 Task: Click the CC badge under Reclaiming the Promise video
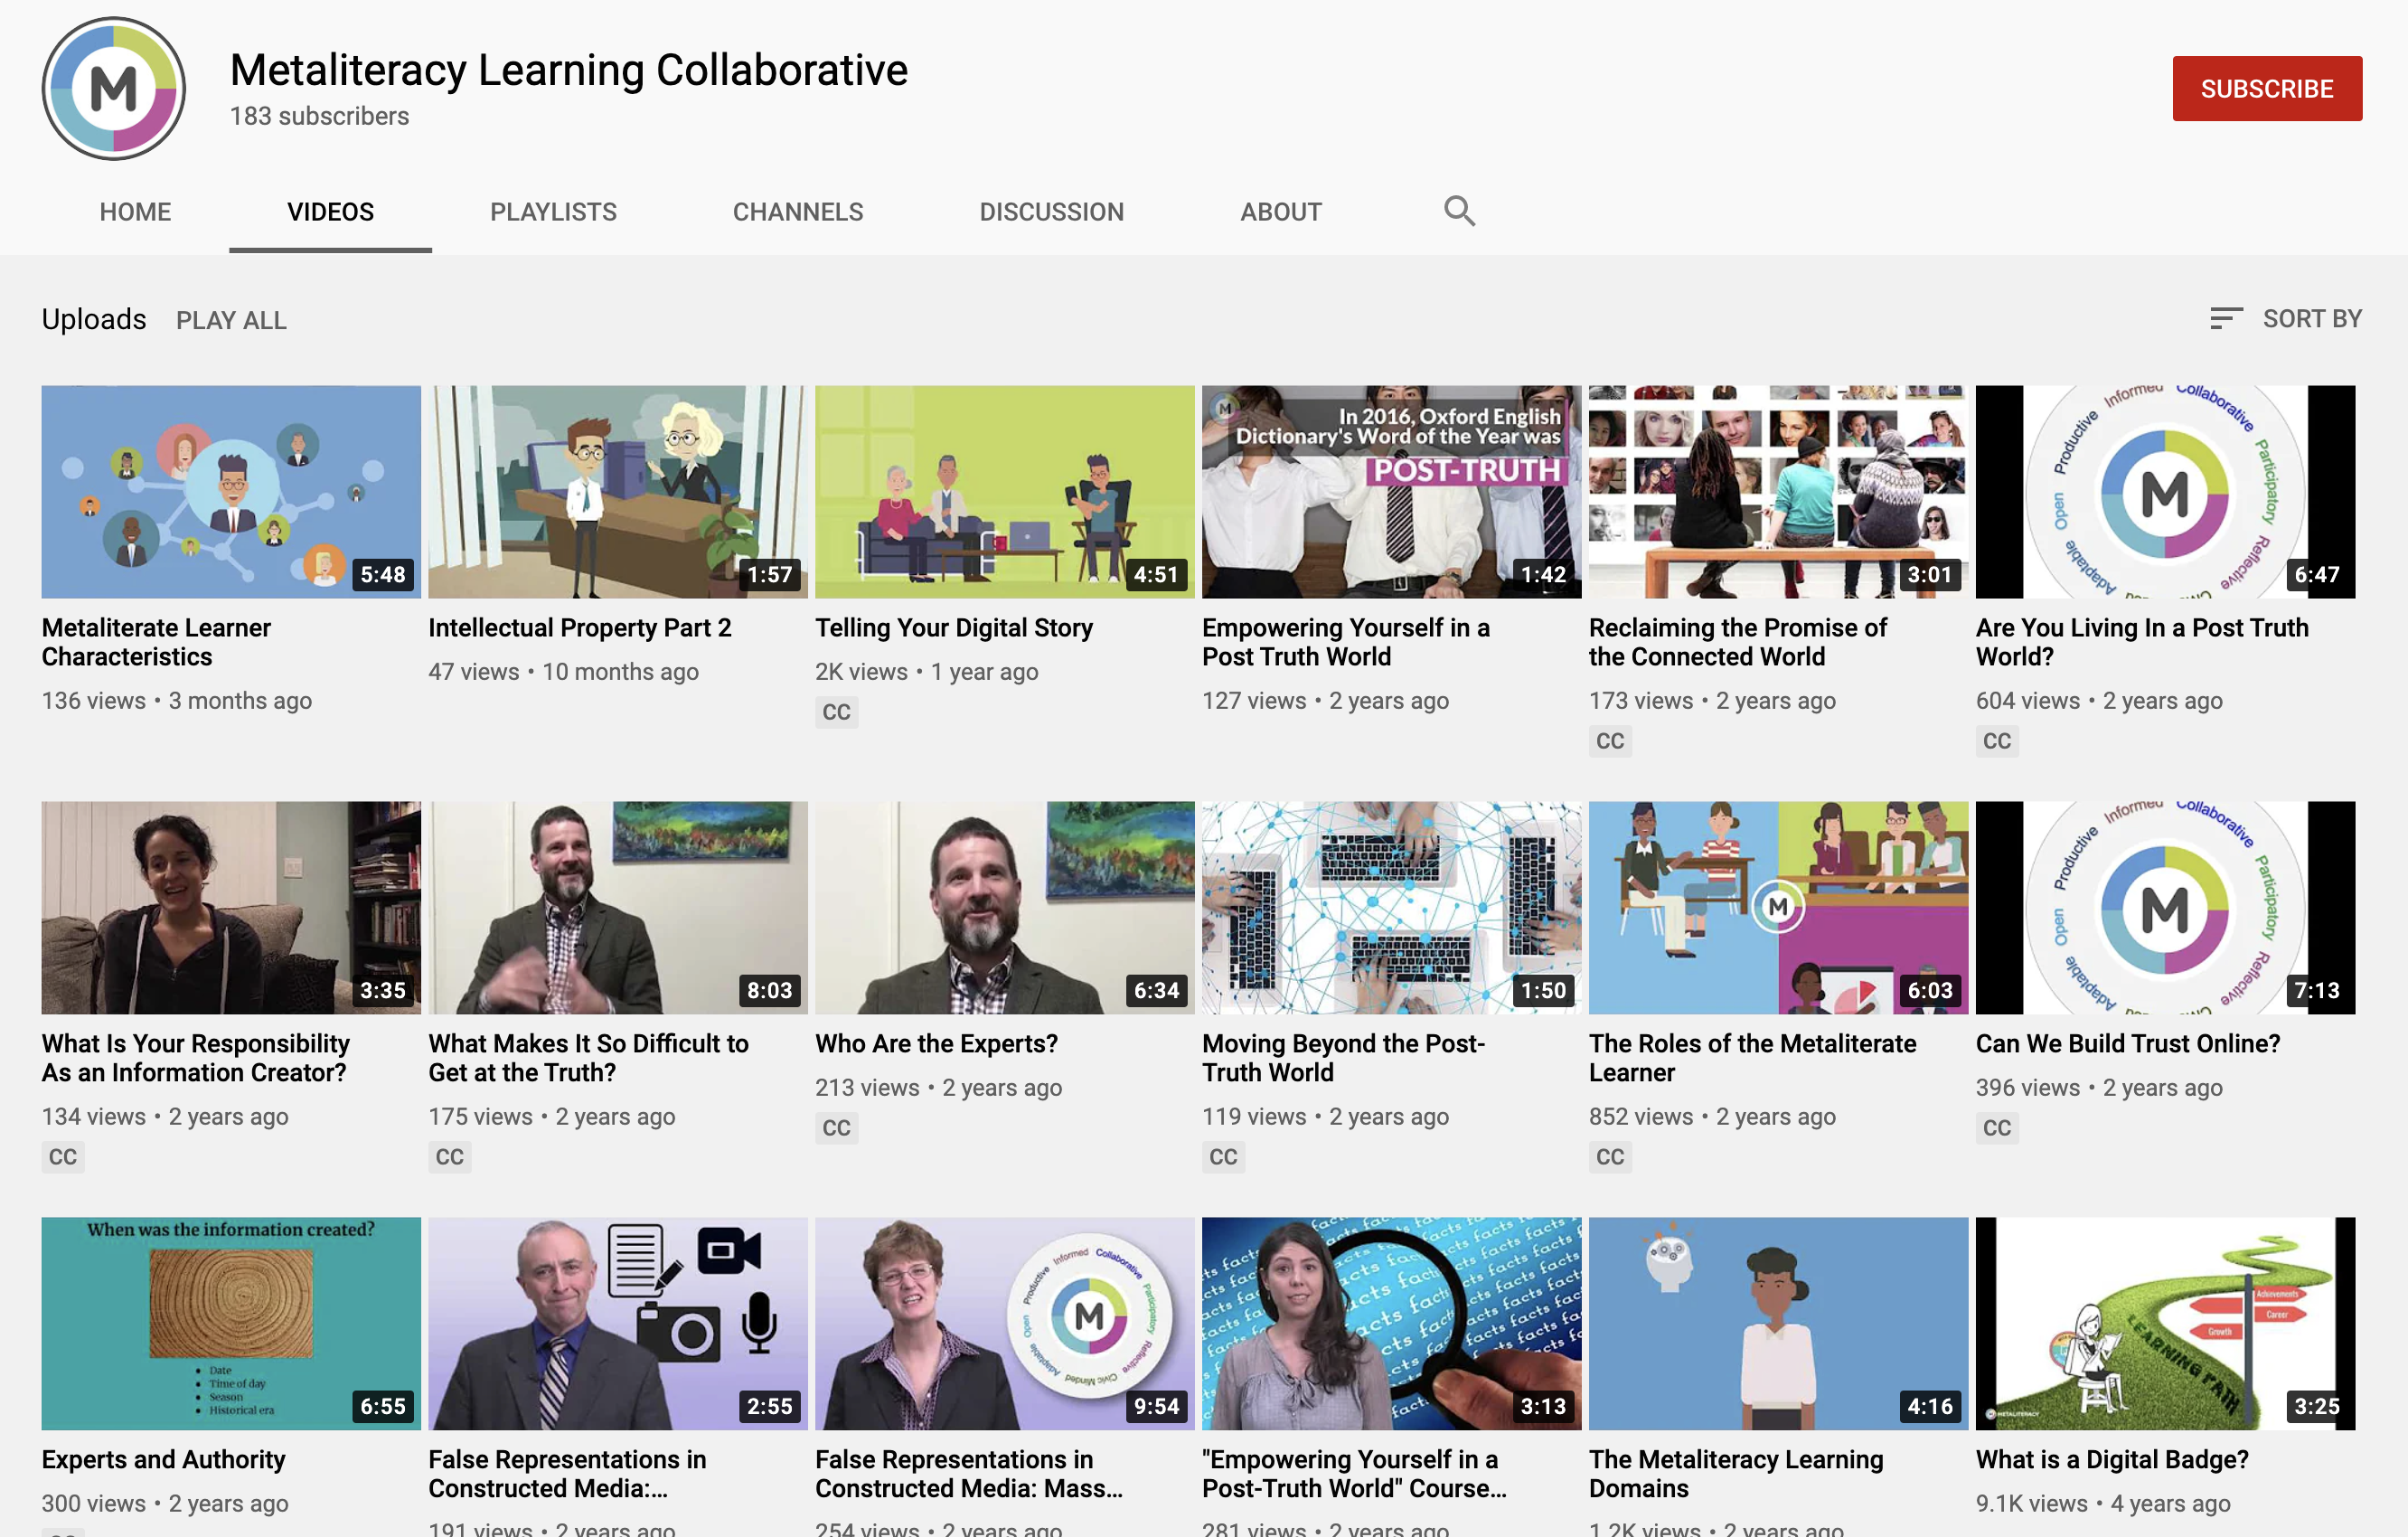1609,741
